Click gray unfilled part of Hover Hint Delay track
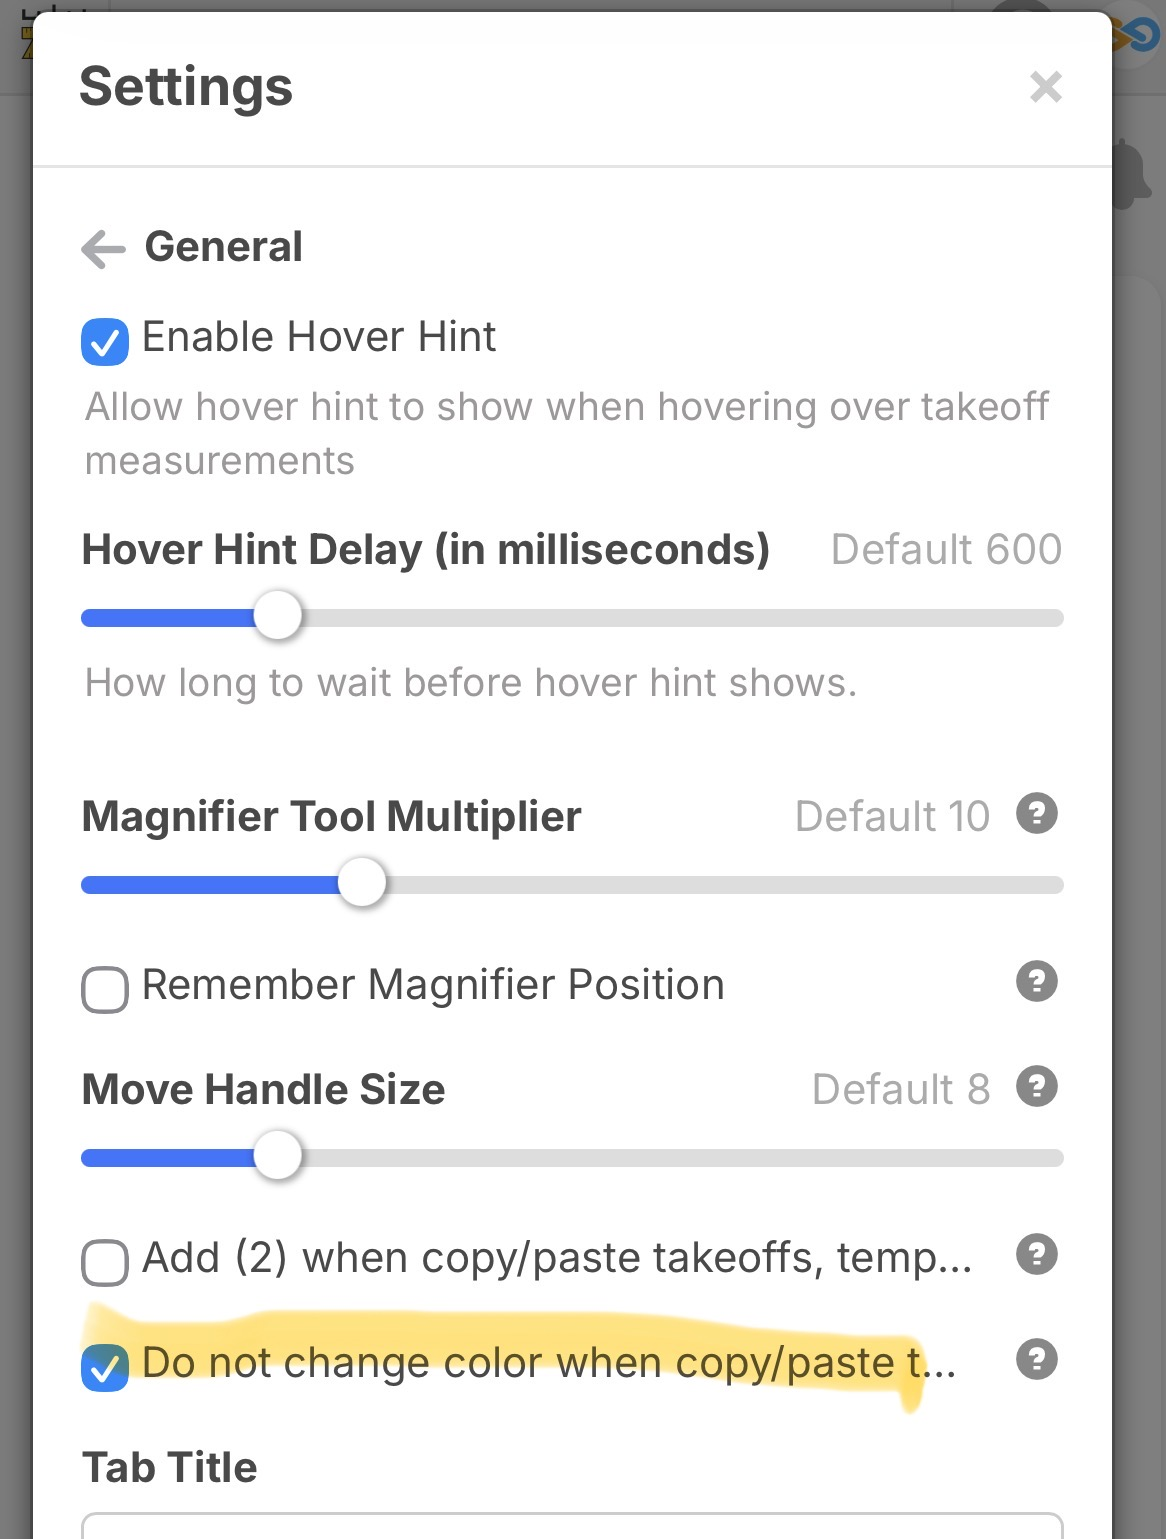Screen dimensions: 1166x1539 pos(680,618)
